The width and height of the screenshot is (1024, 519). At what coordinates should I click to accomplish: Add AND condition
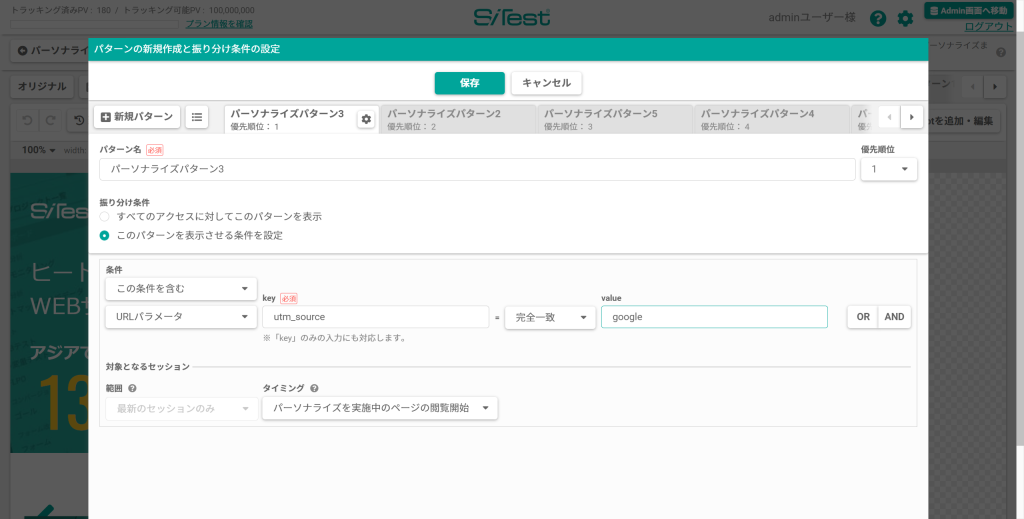pos(894,317)
